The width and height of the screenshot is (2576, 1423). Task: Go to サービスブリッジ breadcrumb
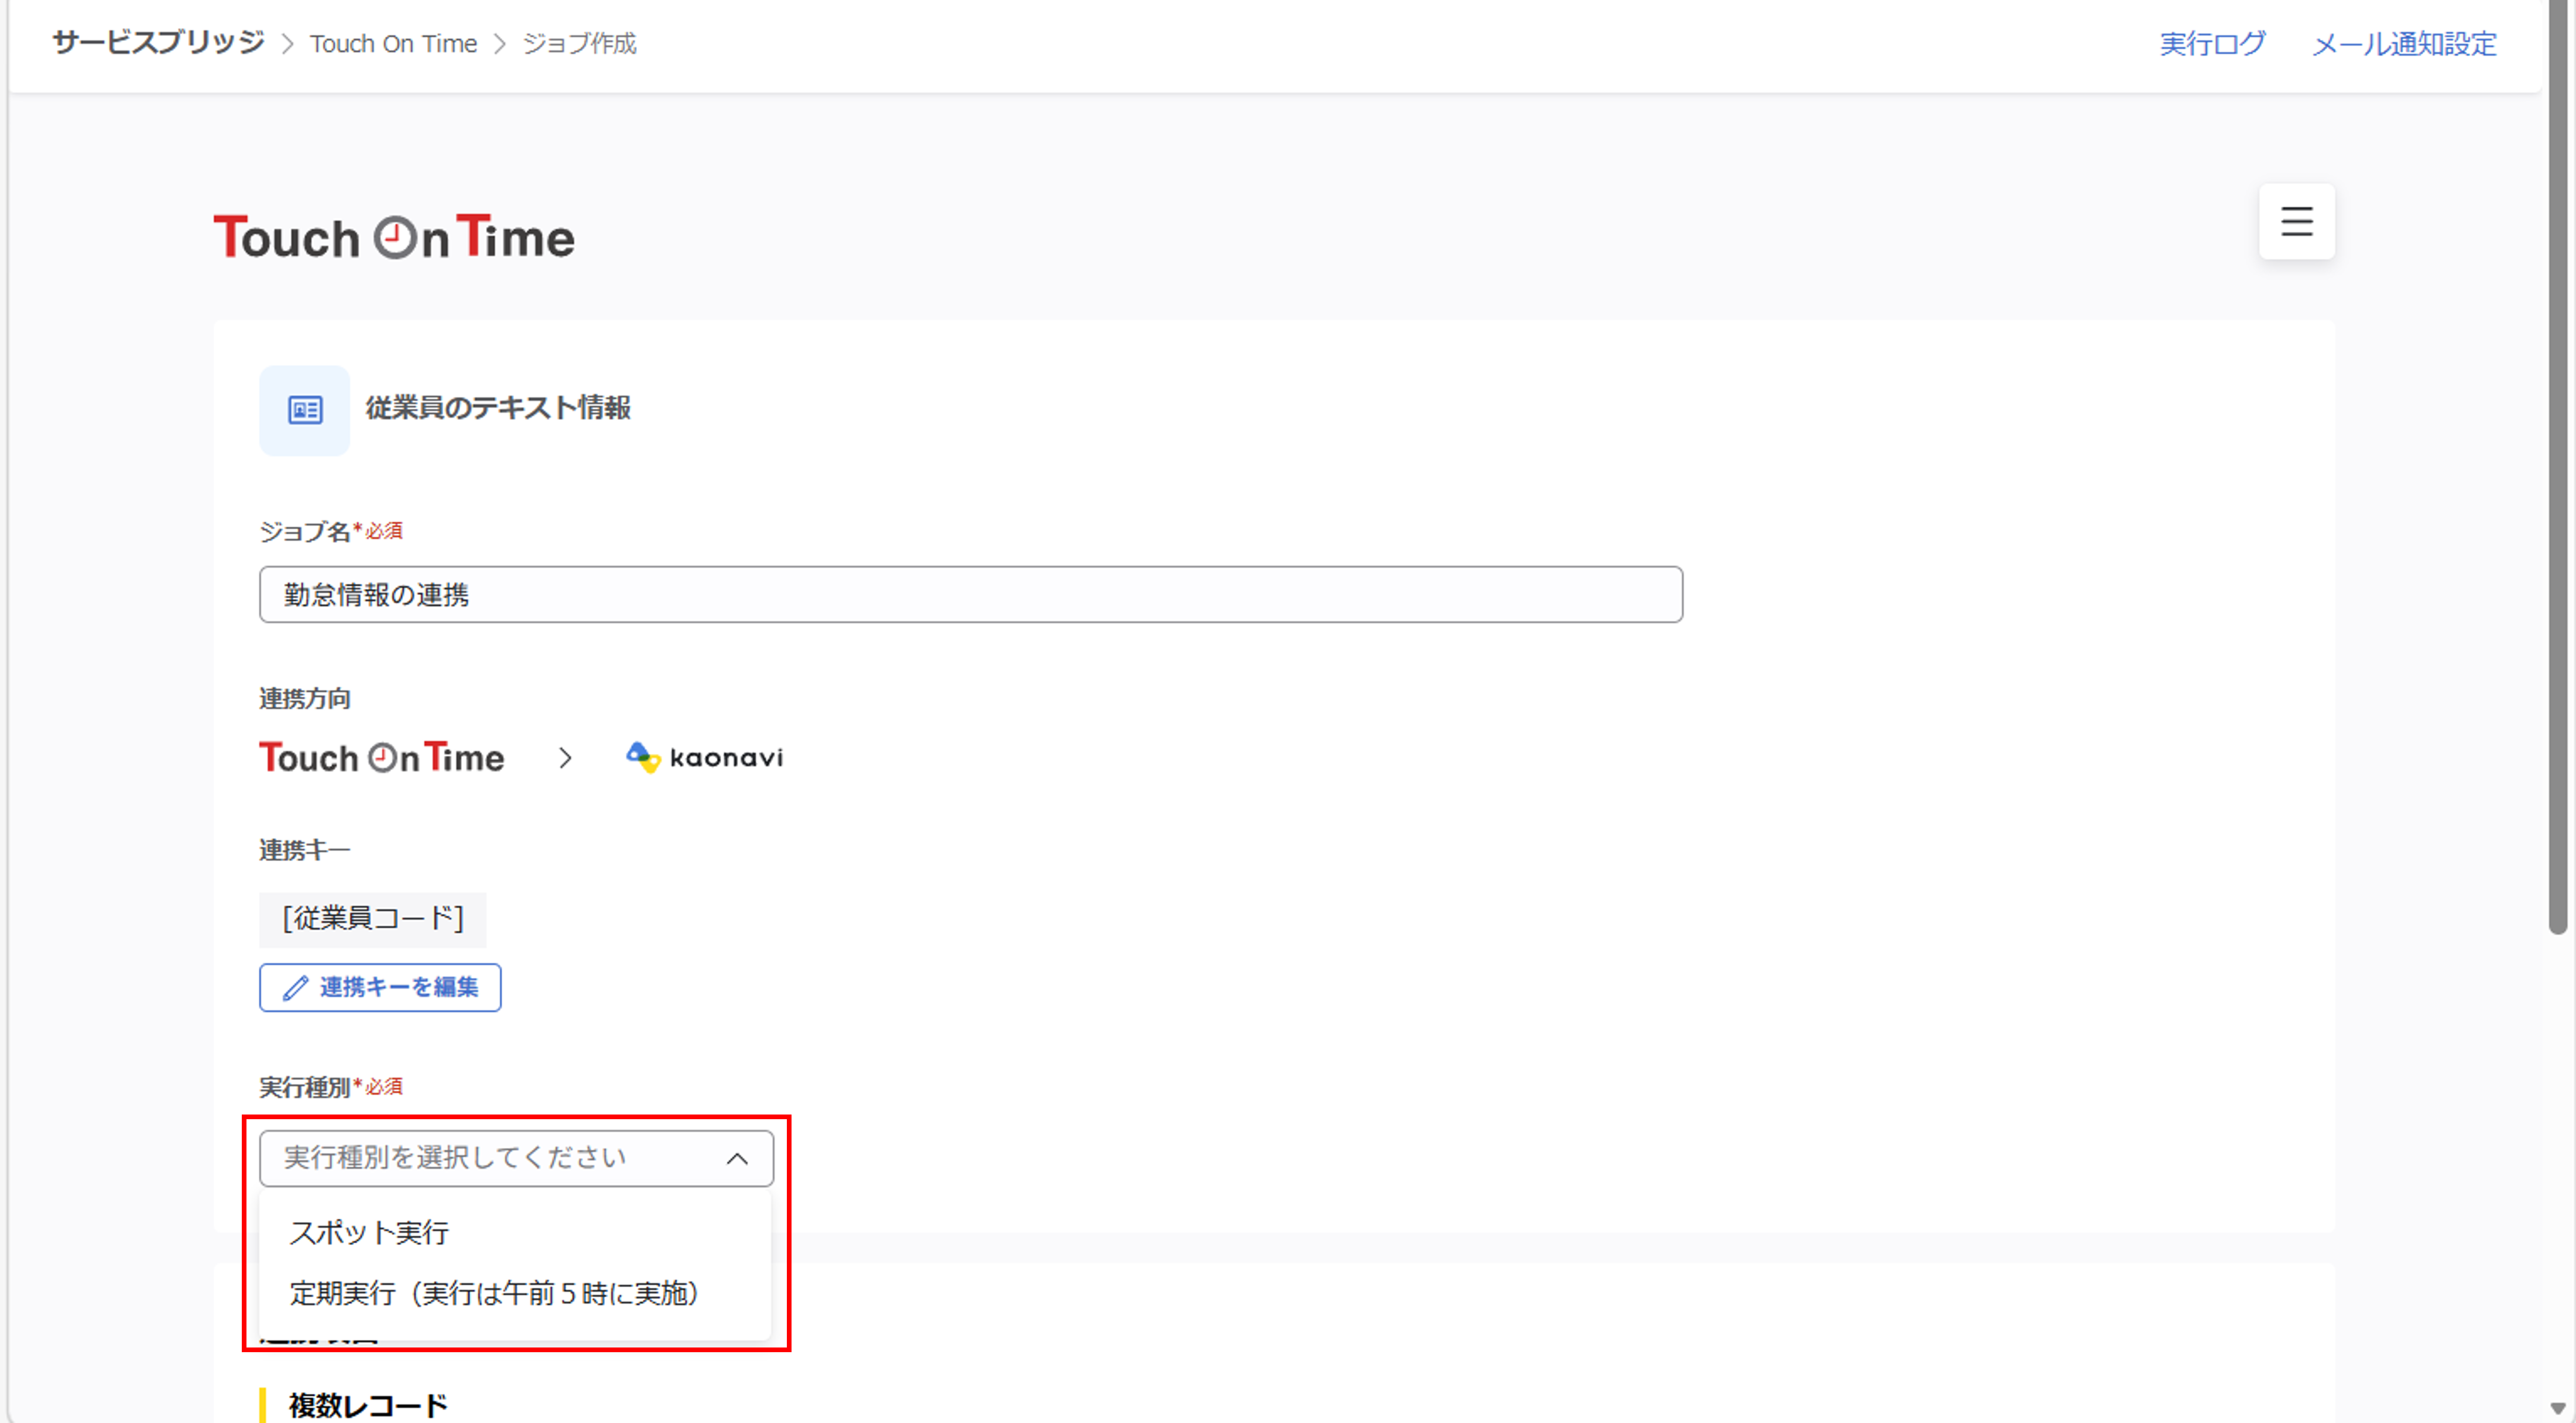[158, 43]
